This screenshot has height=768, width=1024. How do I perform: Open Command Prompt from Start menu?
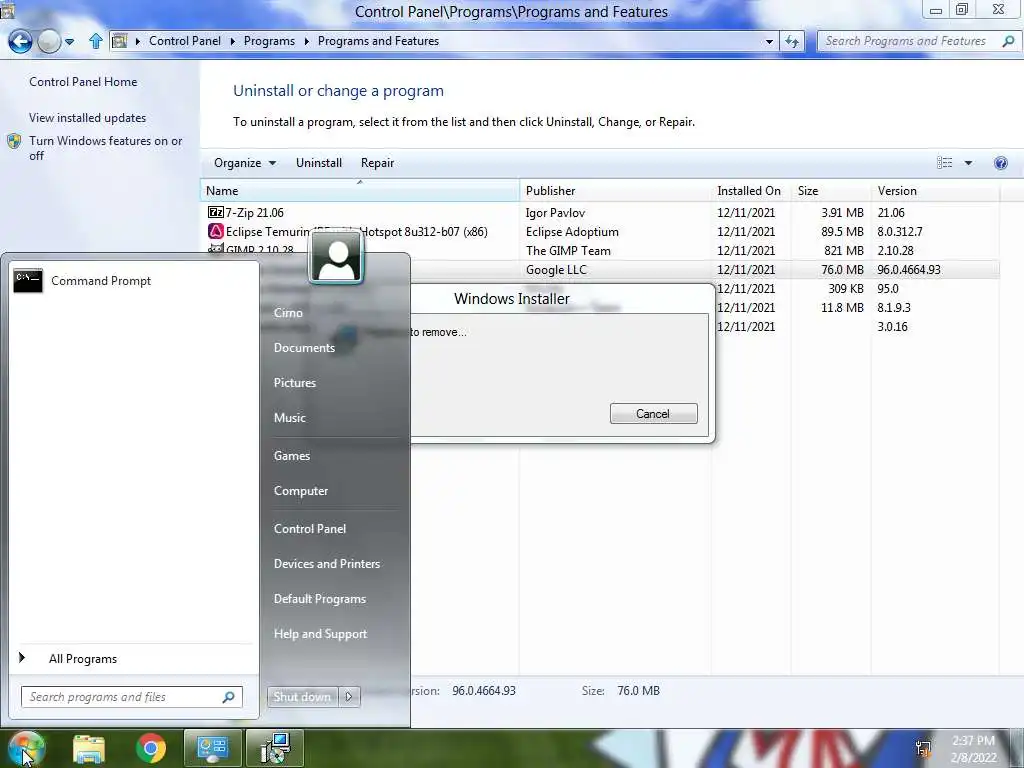[x=134, y=281]
